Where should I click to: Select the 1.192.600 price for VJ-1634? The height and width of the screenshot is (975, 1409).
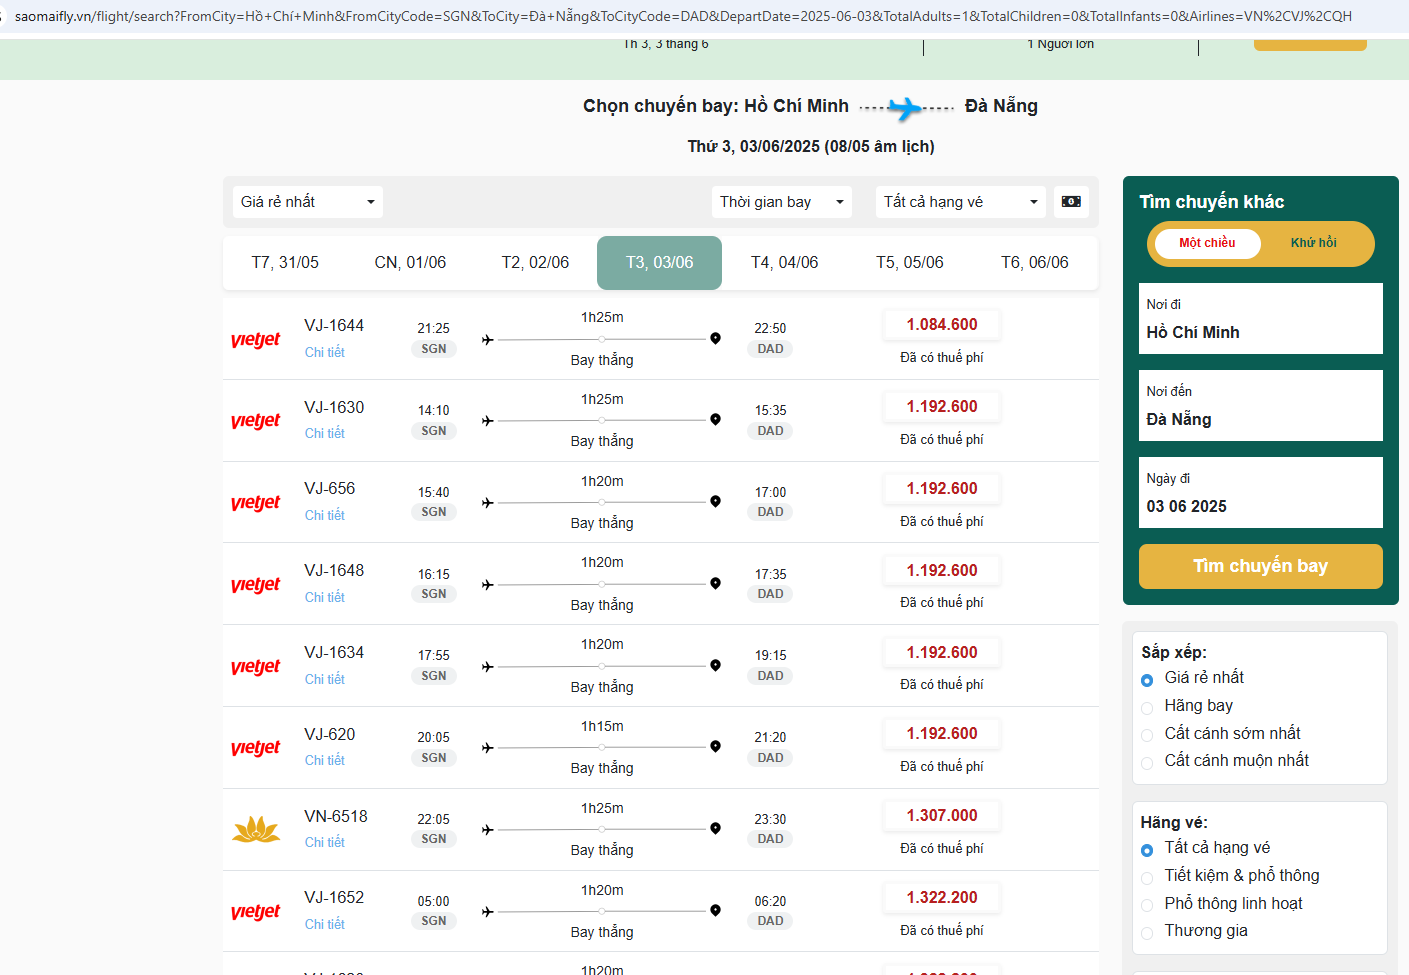click(x=942, y=653)
